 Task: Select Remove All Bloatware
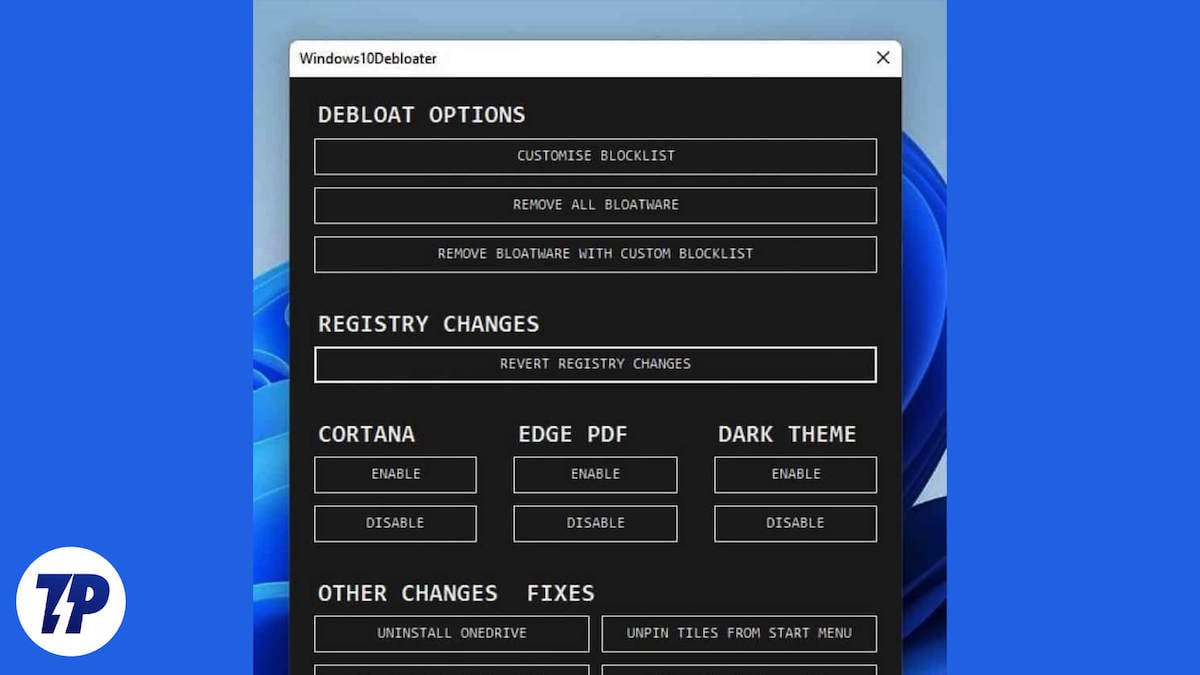tap(595, 205)
